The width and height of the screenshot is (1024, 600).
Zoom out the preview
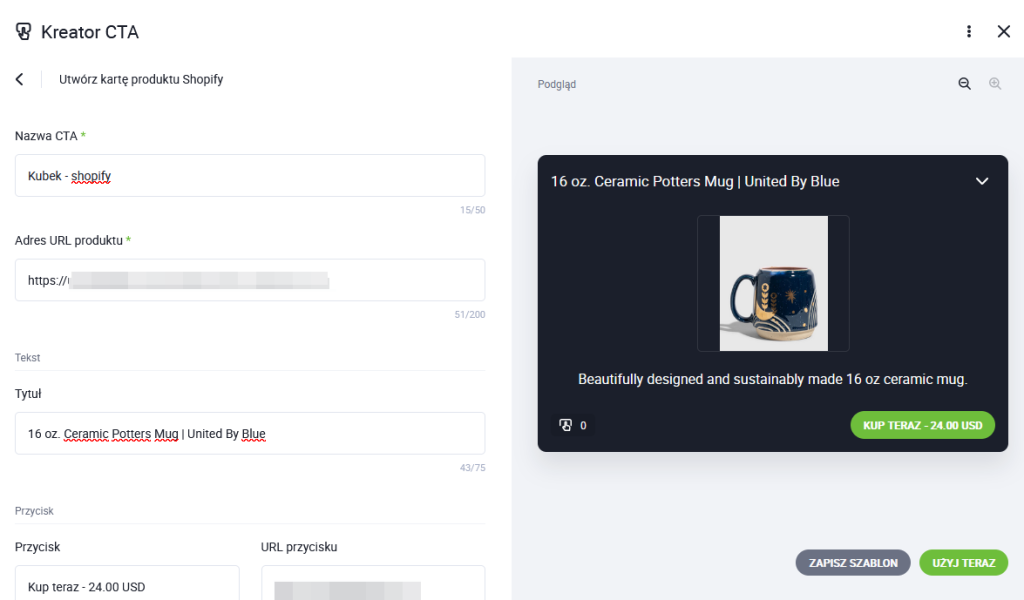(965, 84)
